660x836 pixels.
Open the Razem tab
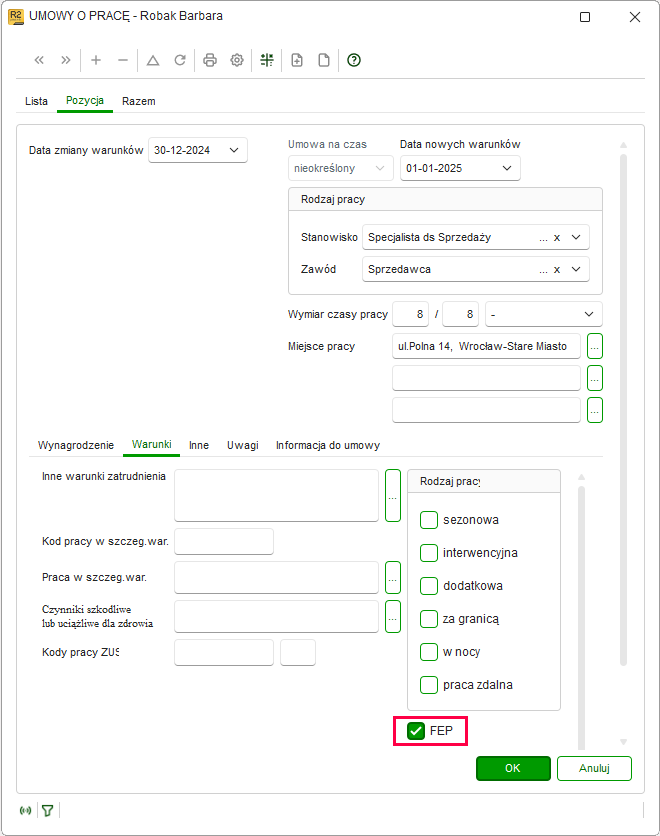(139, 101)
